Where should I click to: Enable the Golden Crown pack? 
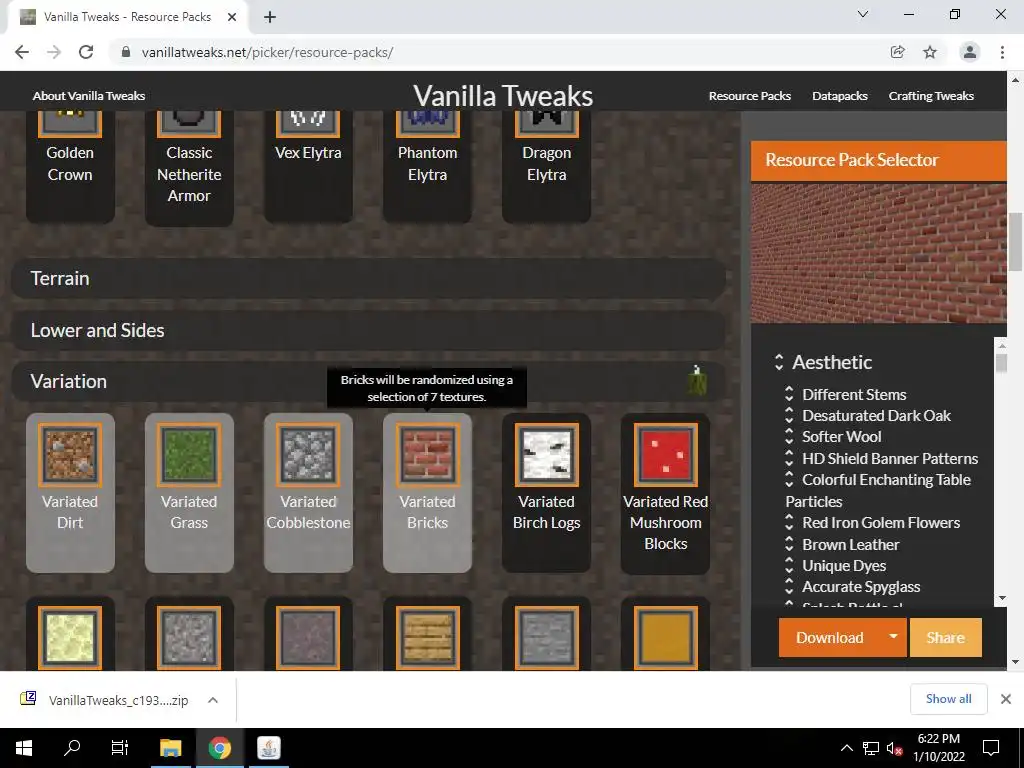[x=70, y=166]
